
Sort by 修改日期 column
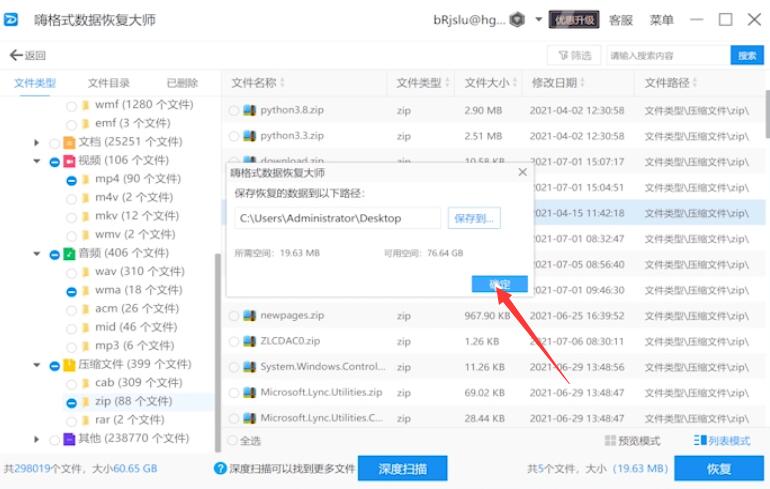558,82
